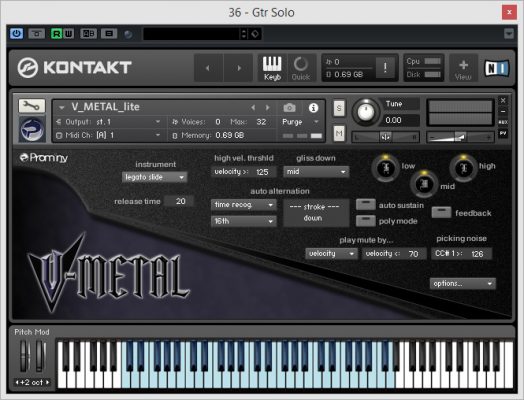The width and height of the screenshot is (524, 400).
Task: Shift keyboard octave up with right arrow
Action: pyautogui.click(x=47, y=382)
